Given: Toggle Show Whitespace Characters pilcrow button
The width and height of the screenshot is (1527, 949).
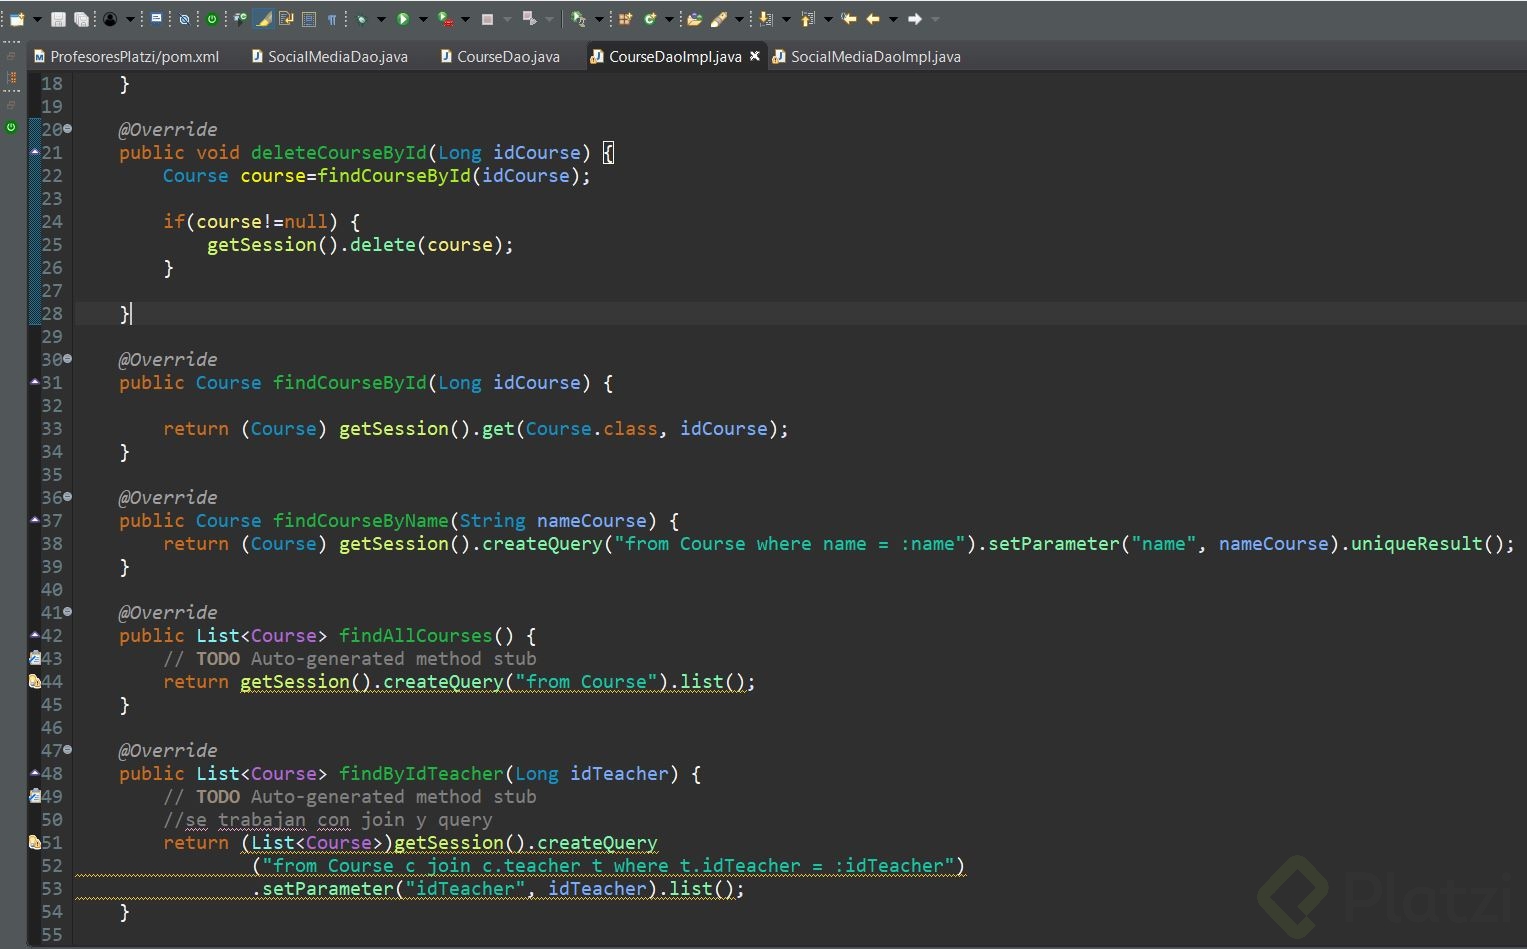Looking at the screenshot, I should pos(332,19).
